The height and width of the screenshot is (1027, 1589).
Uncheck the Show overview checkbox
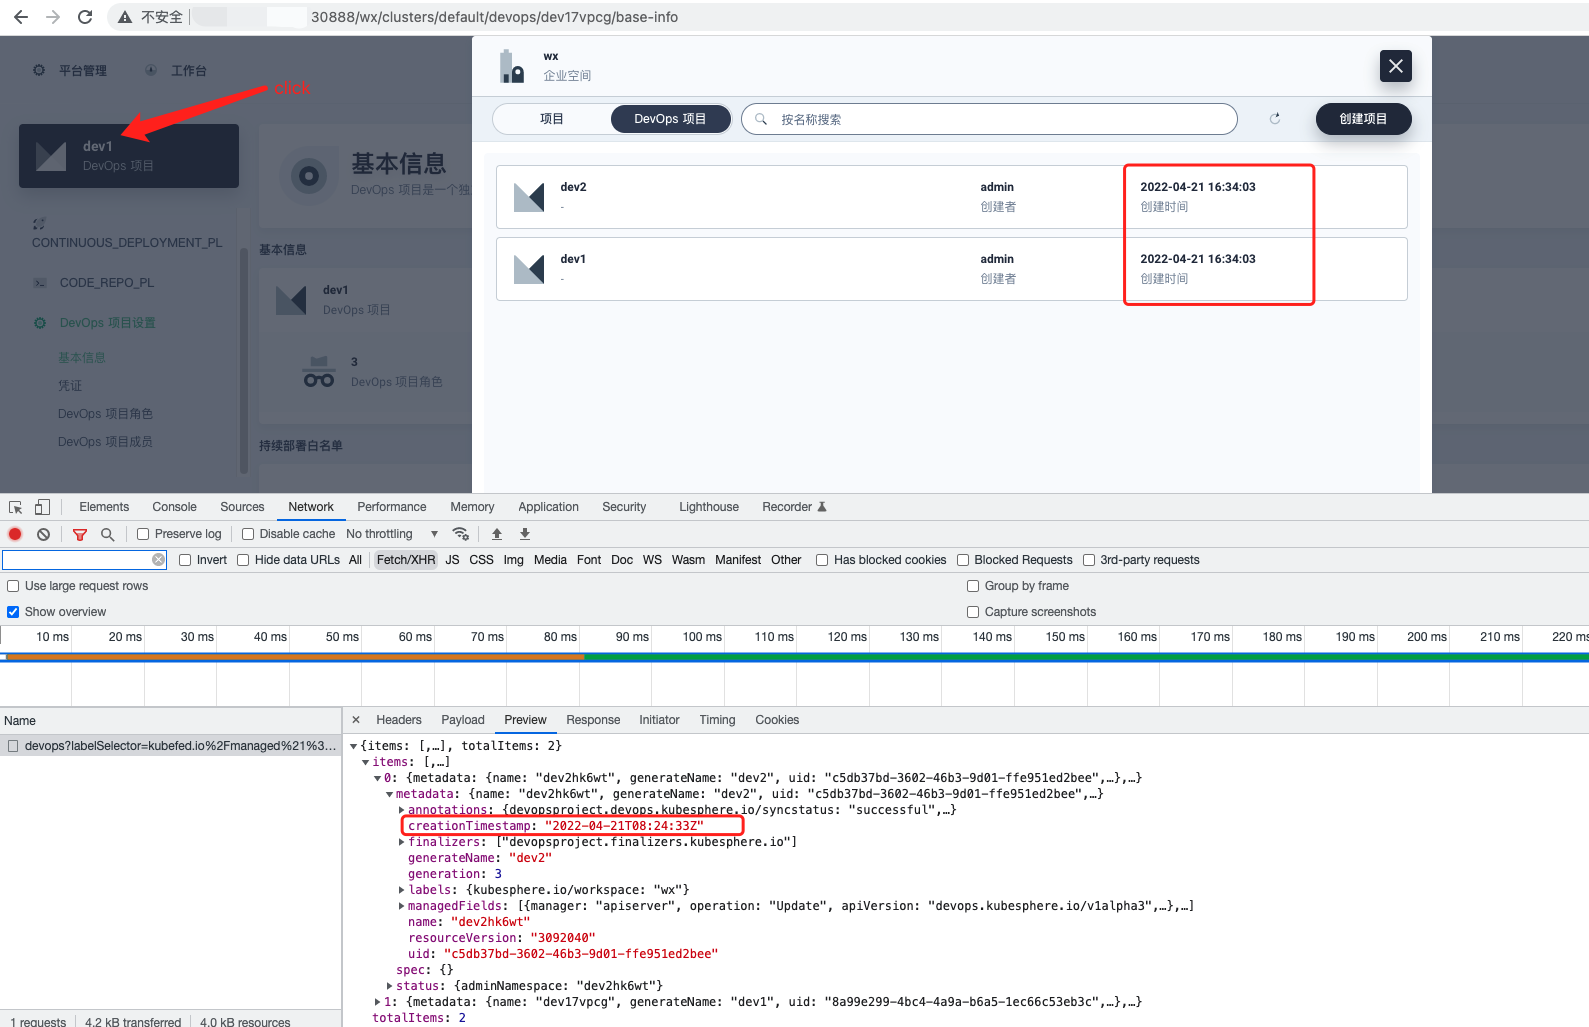pos(13,612)
